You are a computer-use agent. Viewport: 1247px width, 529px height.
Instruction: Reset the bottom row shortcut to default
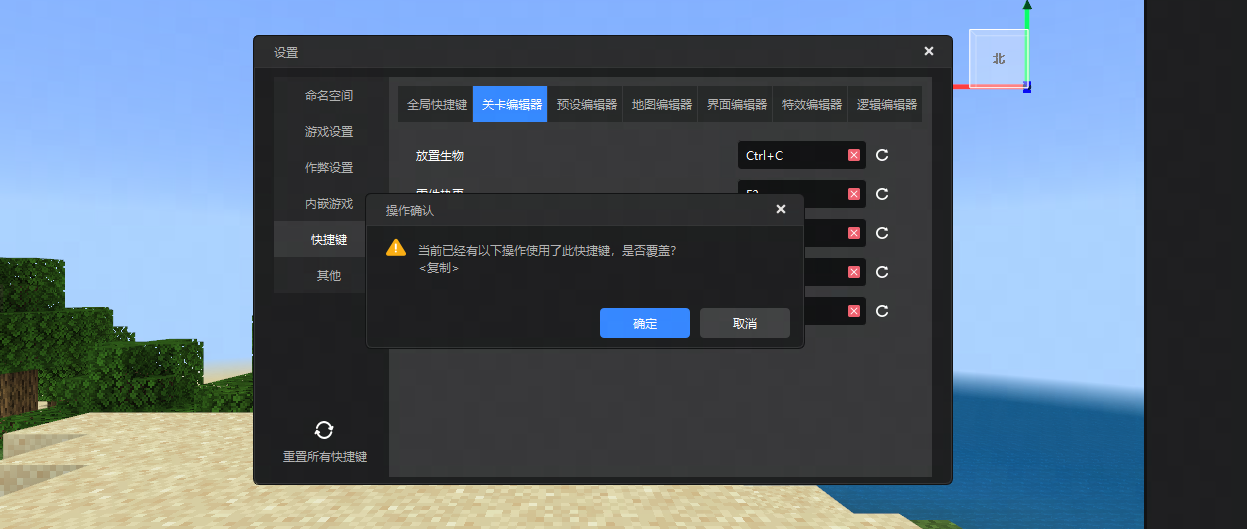882,311
